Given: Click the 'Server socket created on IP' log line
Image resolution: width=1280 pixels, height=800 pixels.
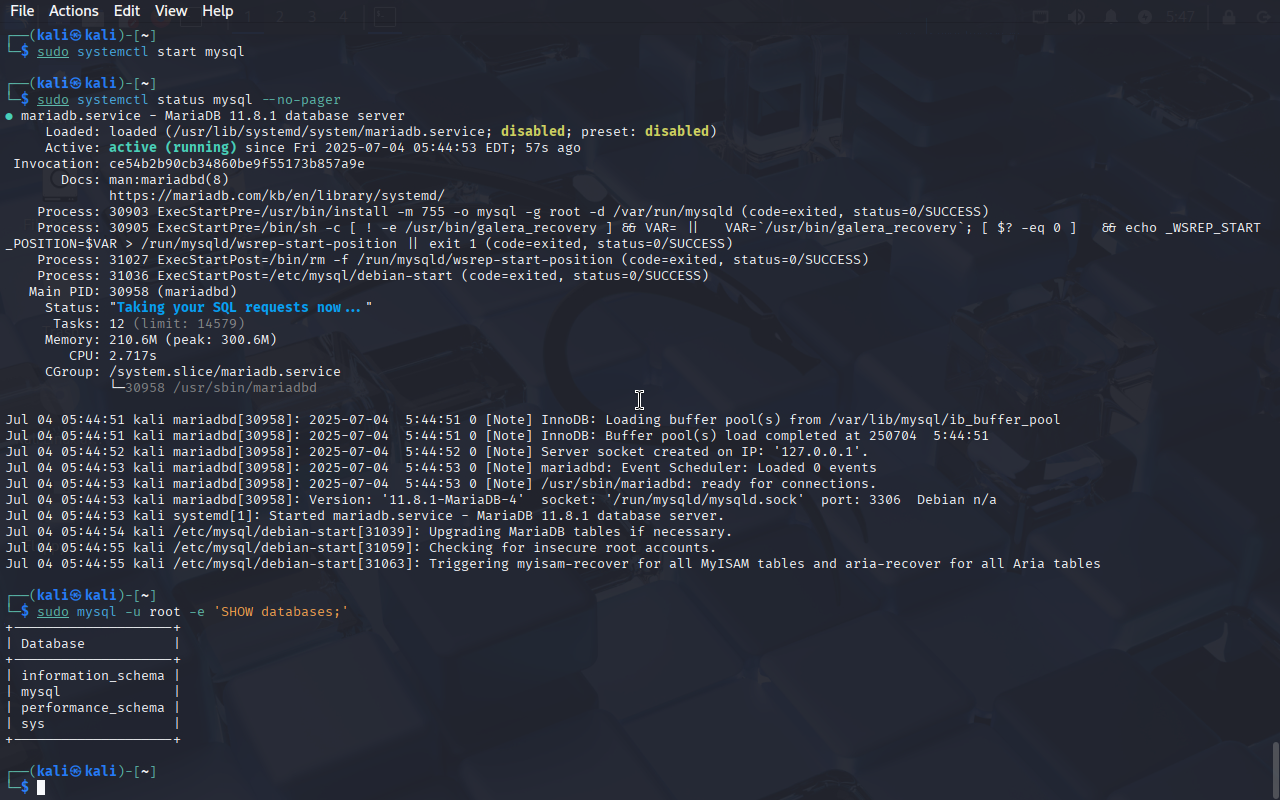Looking at the screenshot, I should pyautogui.click(x=437, y=452).
